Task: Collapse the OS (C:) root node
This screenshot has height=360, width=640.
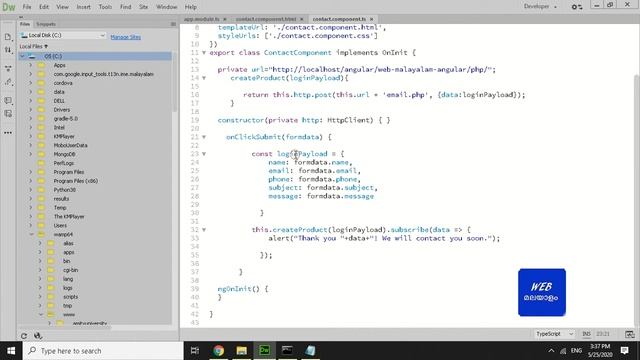Action: [x=22, y=56]
